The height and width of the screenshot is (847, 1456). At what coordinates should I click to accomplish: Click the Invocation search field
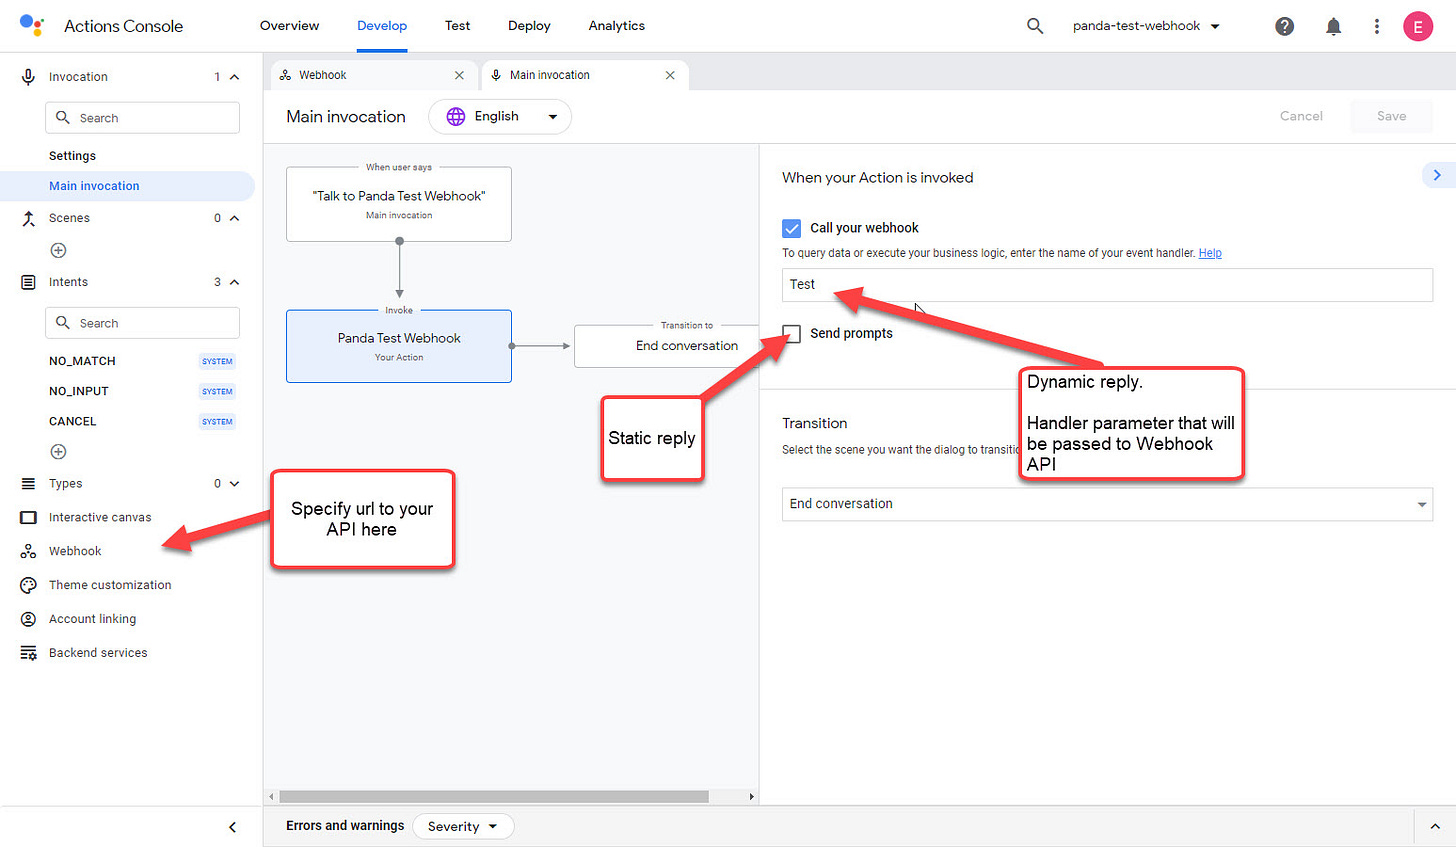point(142,118)
